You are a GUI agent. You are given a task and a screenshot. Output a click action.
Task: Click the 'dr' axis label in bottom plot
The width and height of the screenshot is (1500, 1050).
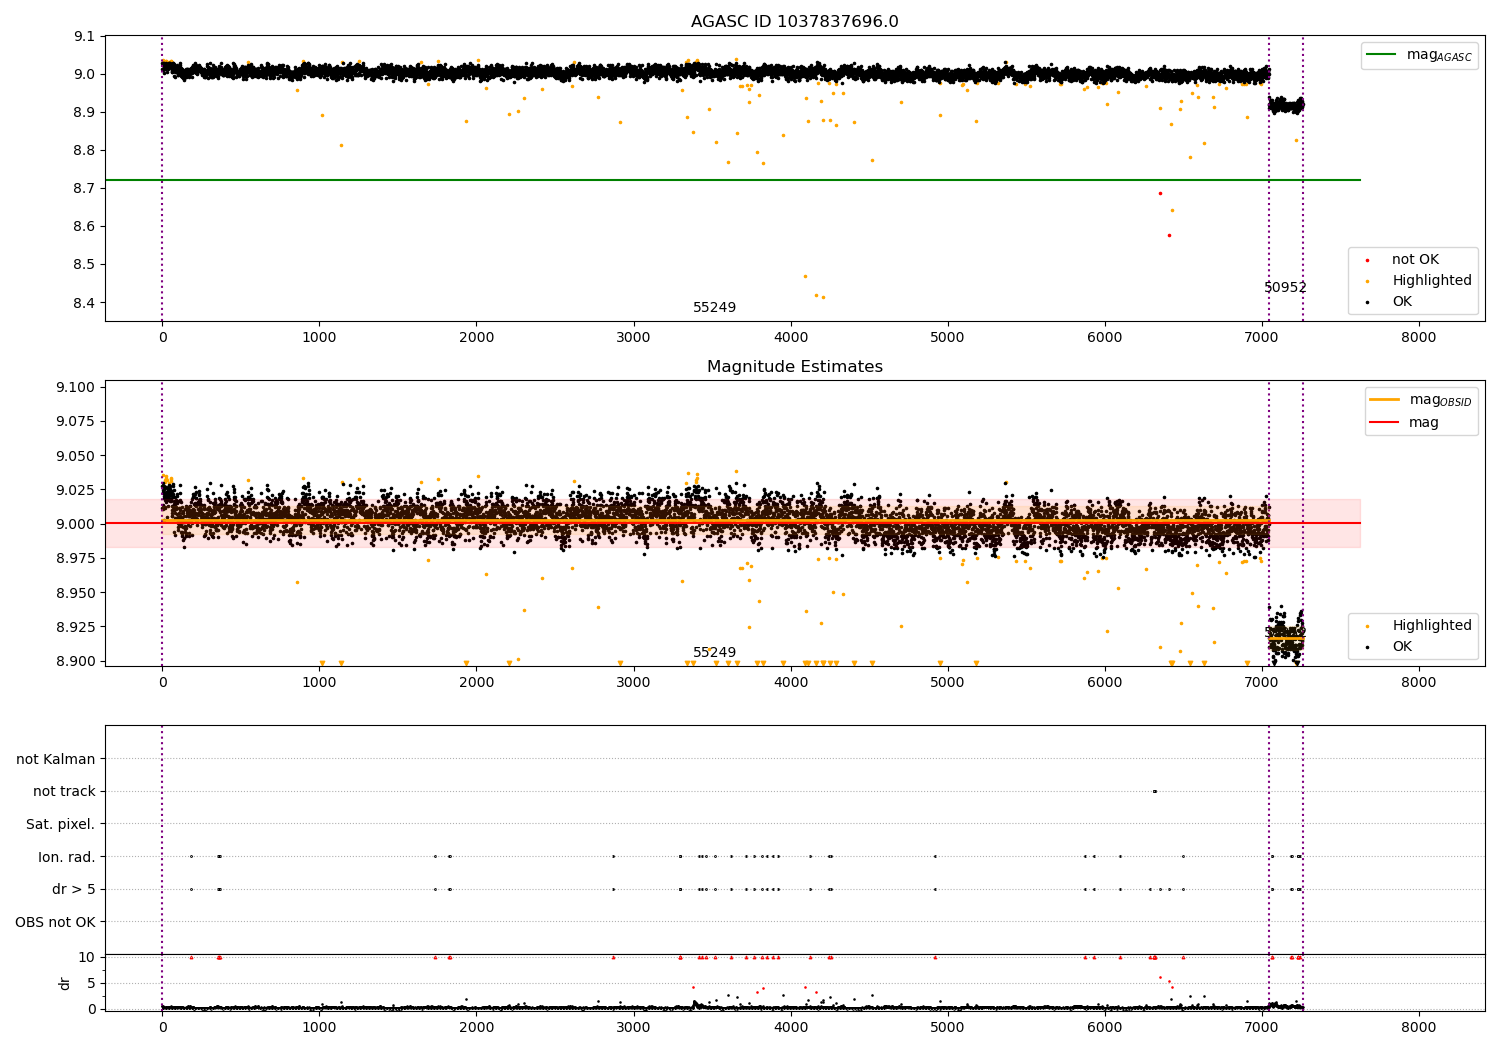(65, 983)
